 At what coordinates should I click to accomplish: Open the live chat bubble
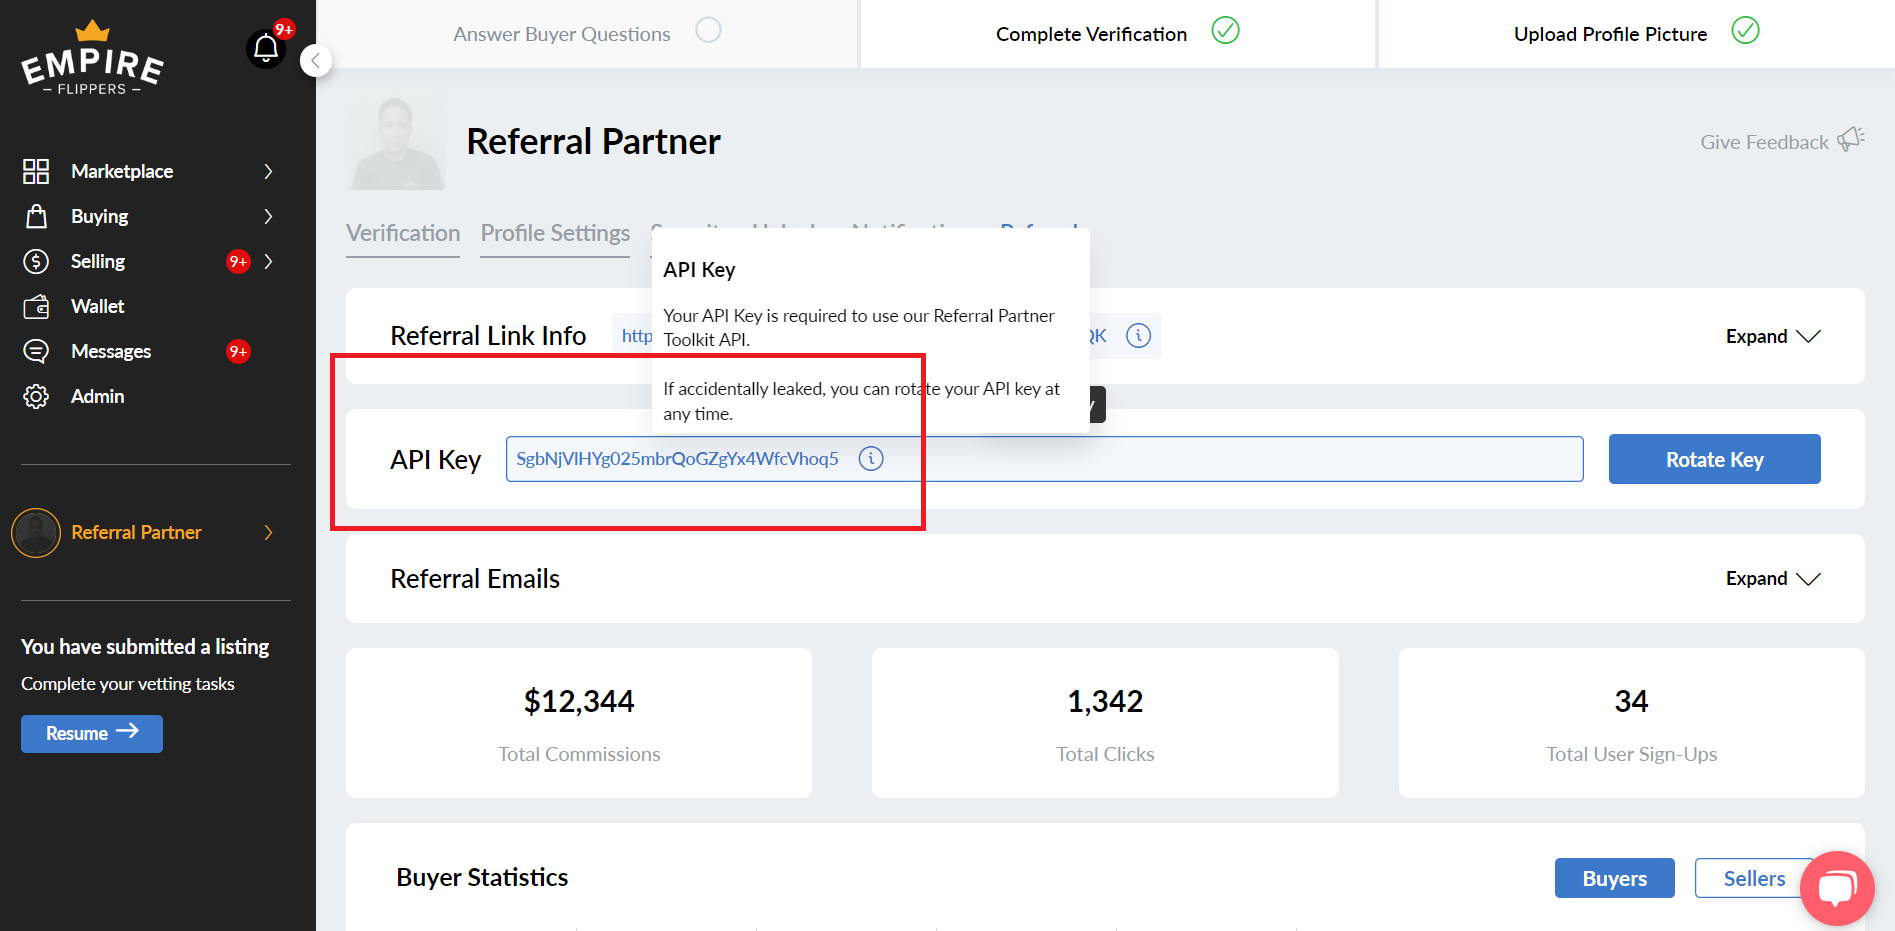coord(1837,888)
